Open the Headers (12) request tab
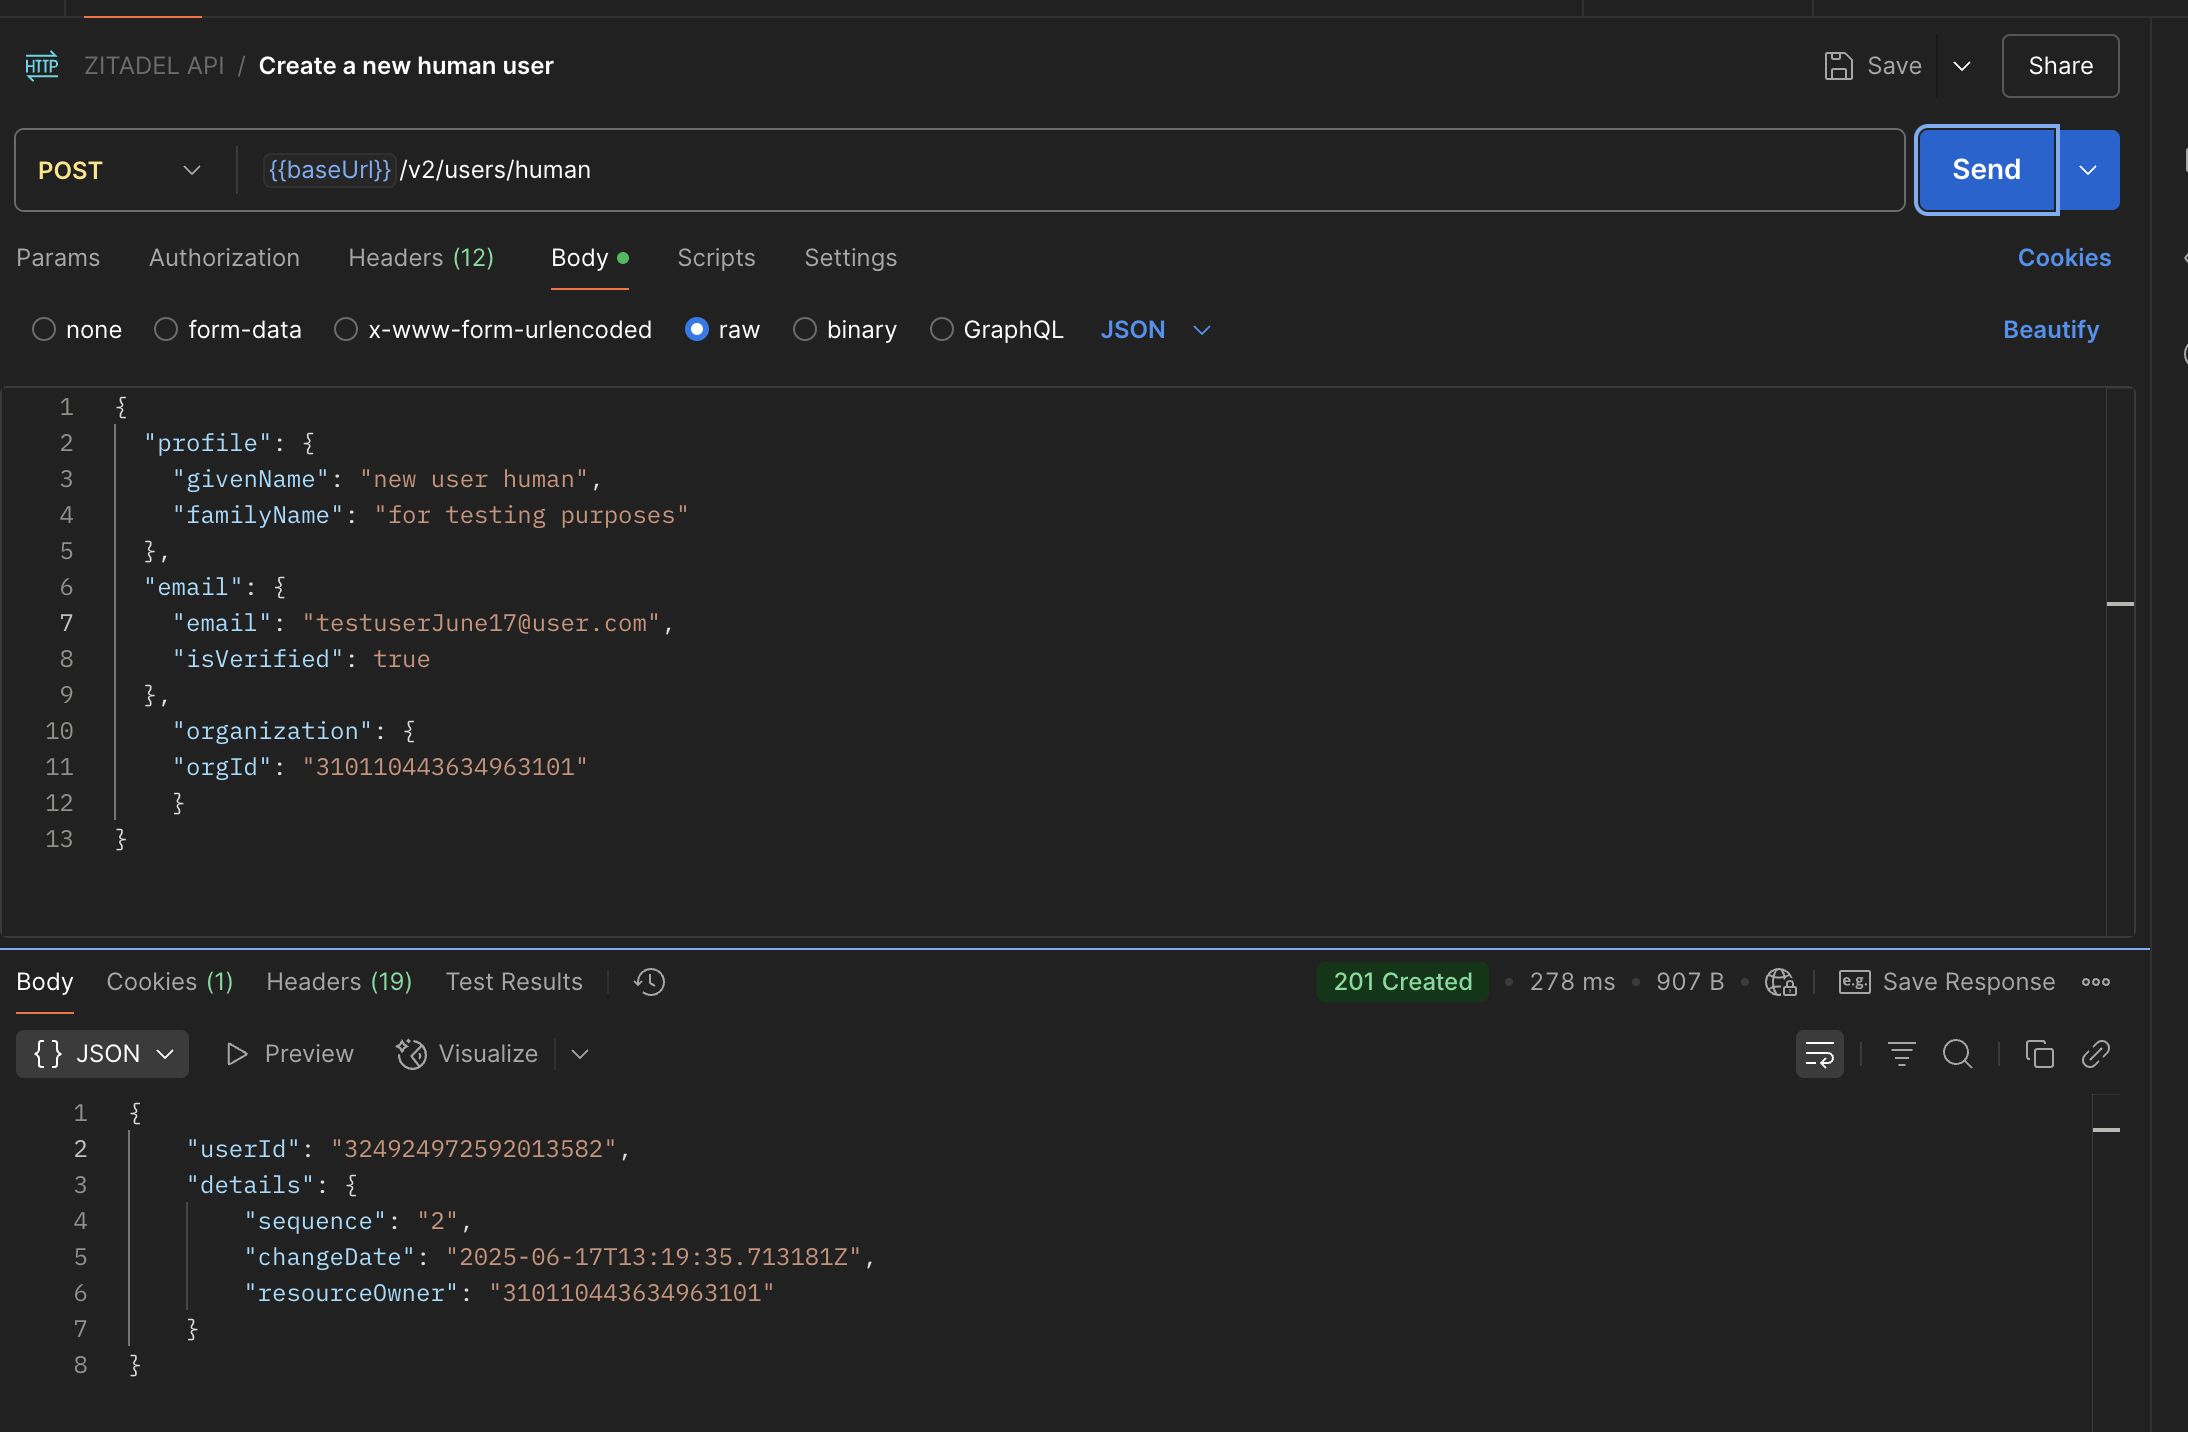This screenshot has width=2188, height=1432. (x=421, y=258)
